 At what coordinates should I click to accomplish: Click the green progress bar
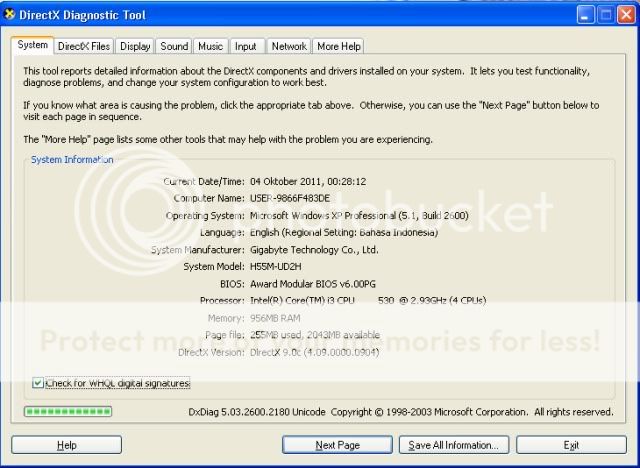pyautogui.click(x=68, y=411)
